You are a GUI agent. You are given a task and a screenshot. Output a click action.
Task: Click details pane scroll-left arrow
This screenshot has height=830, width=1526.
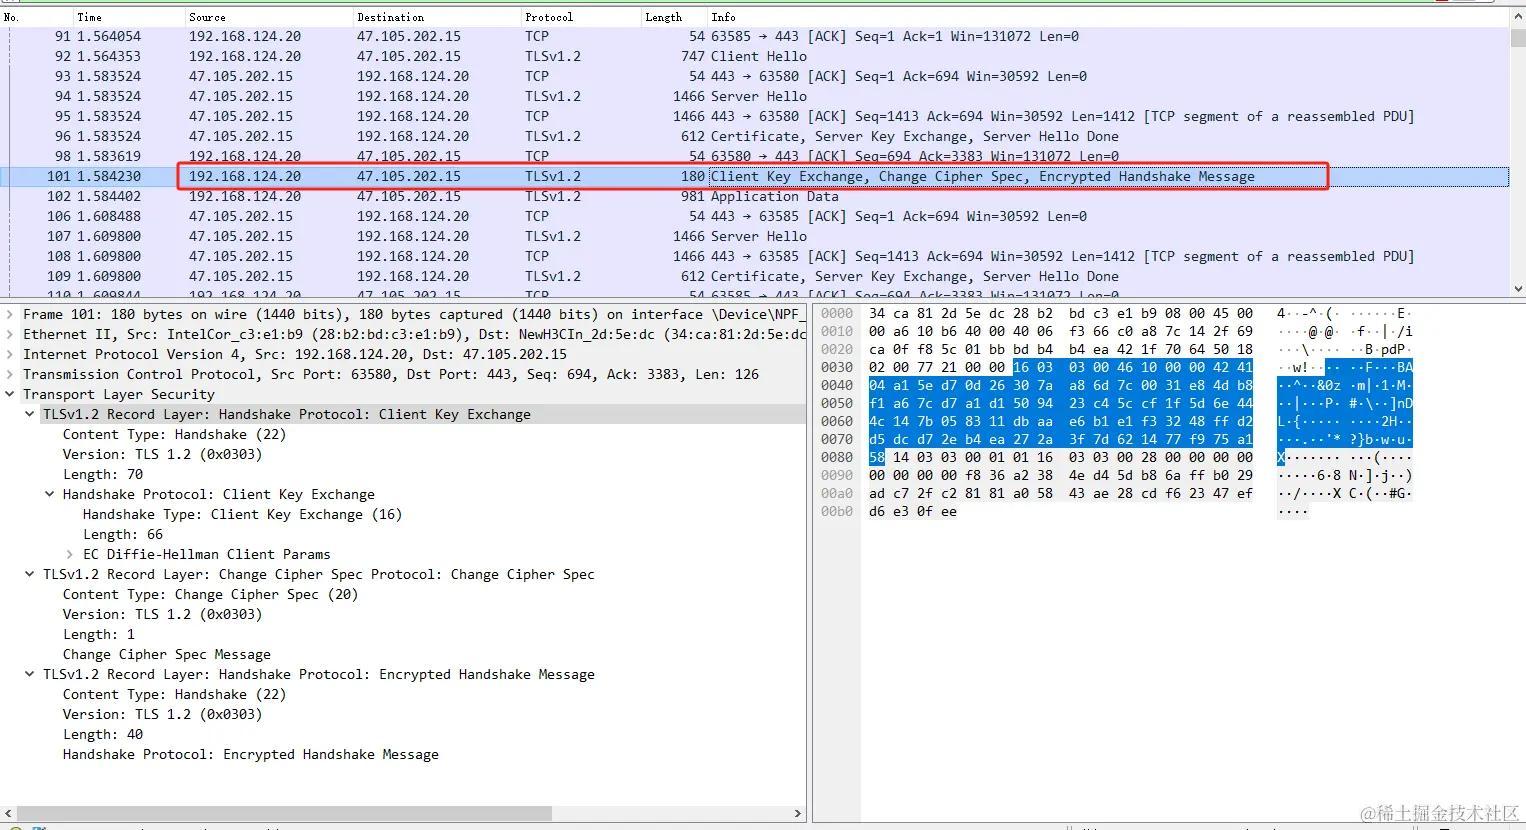point(9,814)
